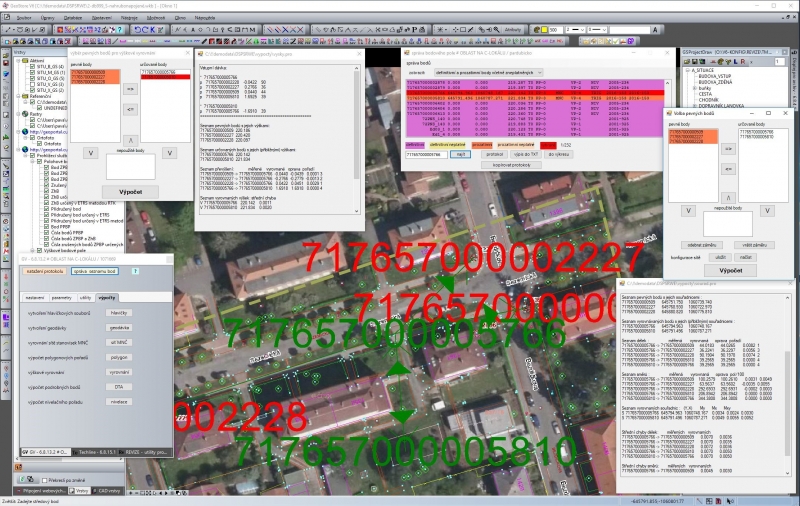Image resolution: width=800 pixels, height=506 pixels.
Task: Click the application document icon left of Soubor
Action: click(7, 17)
